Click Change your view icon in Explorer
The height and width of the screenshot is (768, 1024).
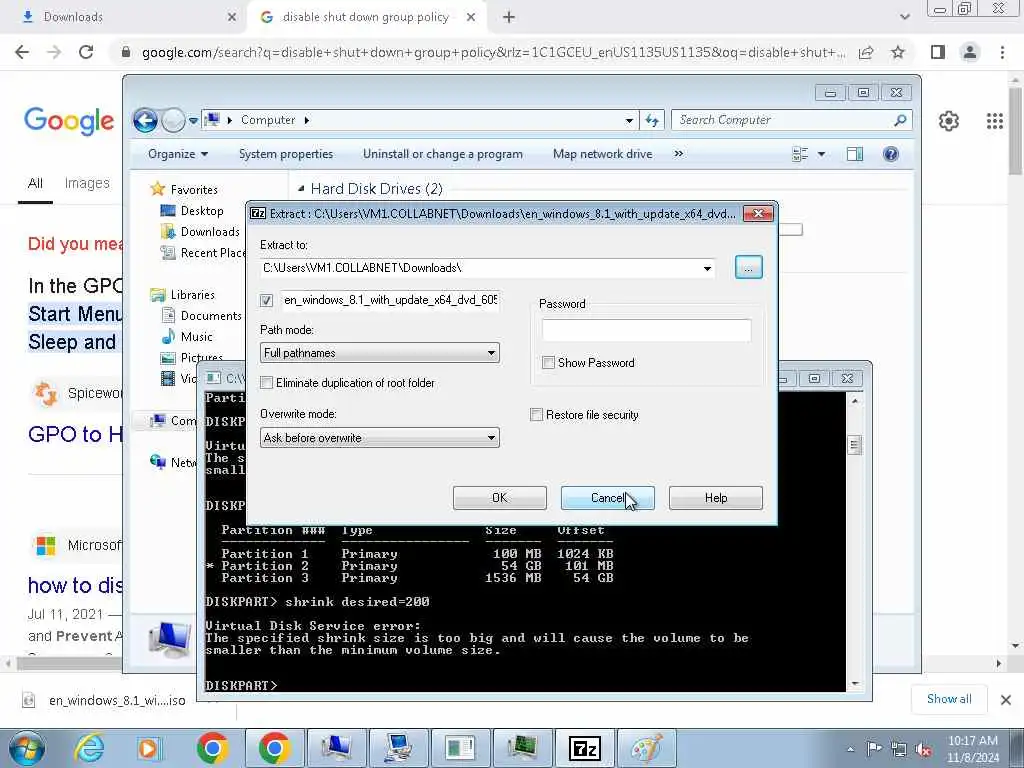point(800,154)
